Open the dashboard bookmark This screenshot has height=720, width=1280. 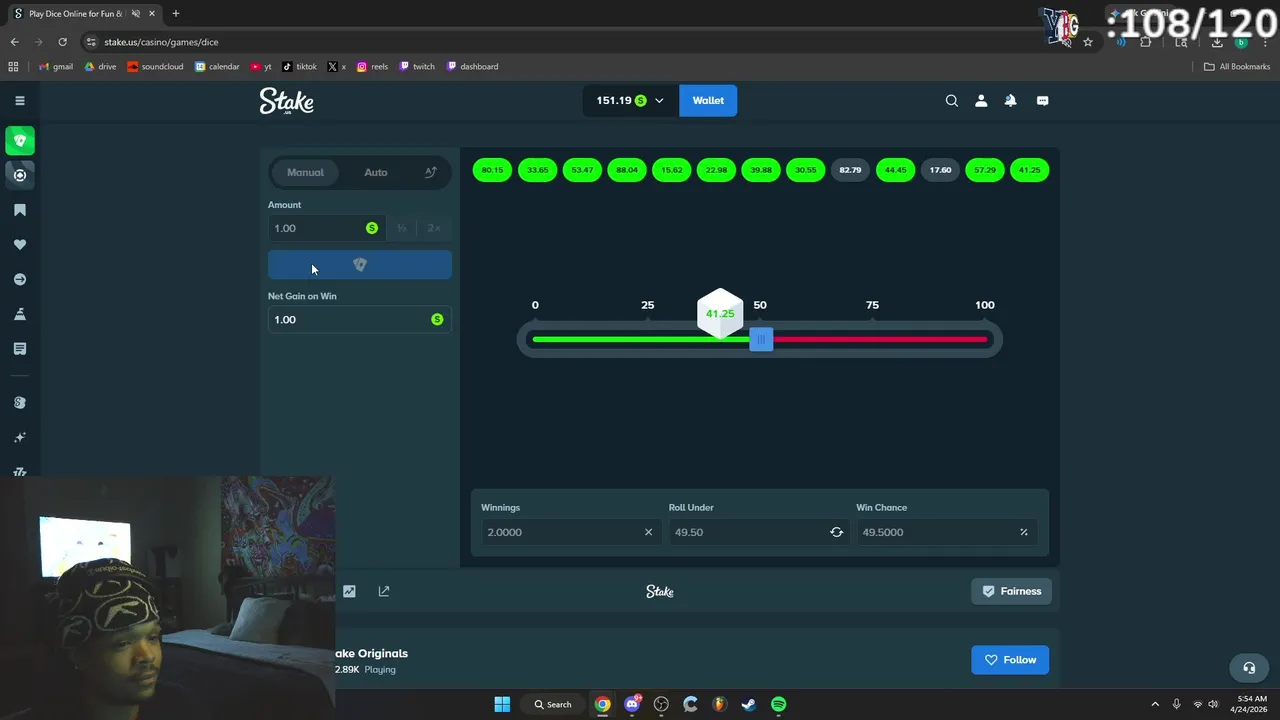point(472,67)
